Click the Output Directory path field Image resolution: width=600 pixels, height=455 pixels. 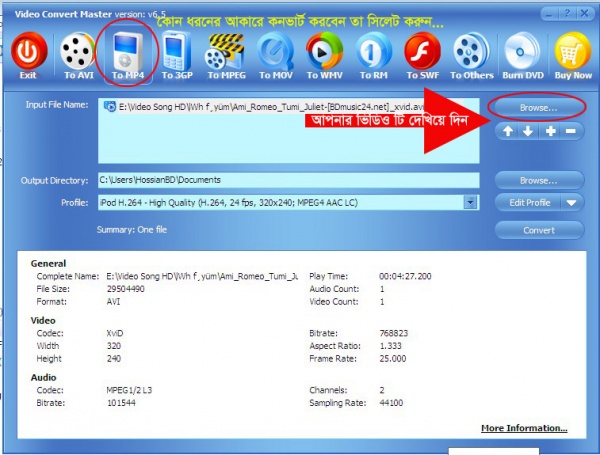tap(289, 180)
